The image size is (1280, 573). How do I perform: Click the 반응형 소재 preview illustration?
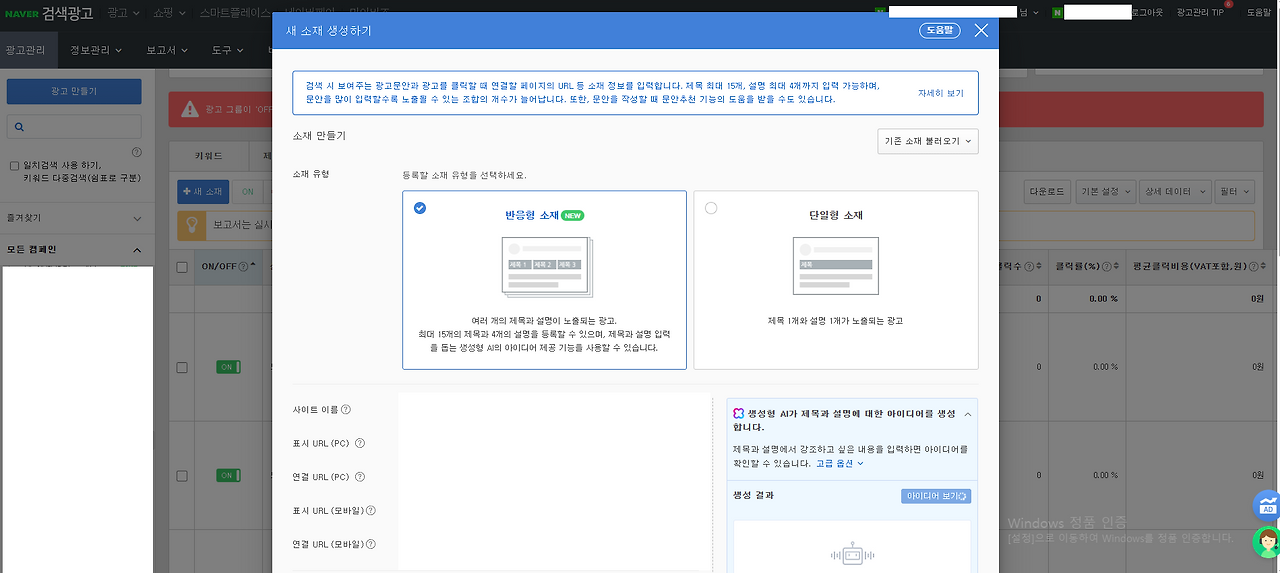(546, 268)
